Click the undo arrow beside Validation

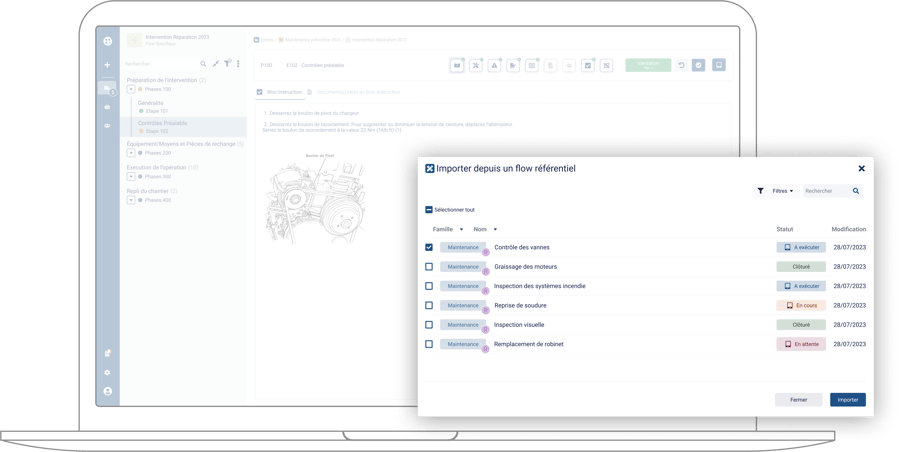pos(681,65)
